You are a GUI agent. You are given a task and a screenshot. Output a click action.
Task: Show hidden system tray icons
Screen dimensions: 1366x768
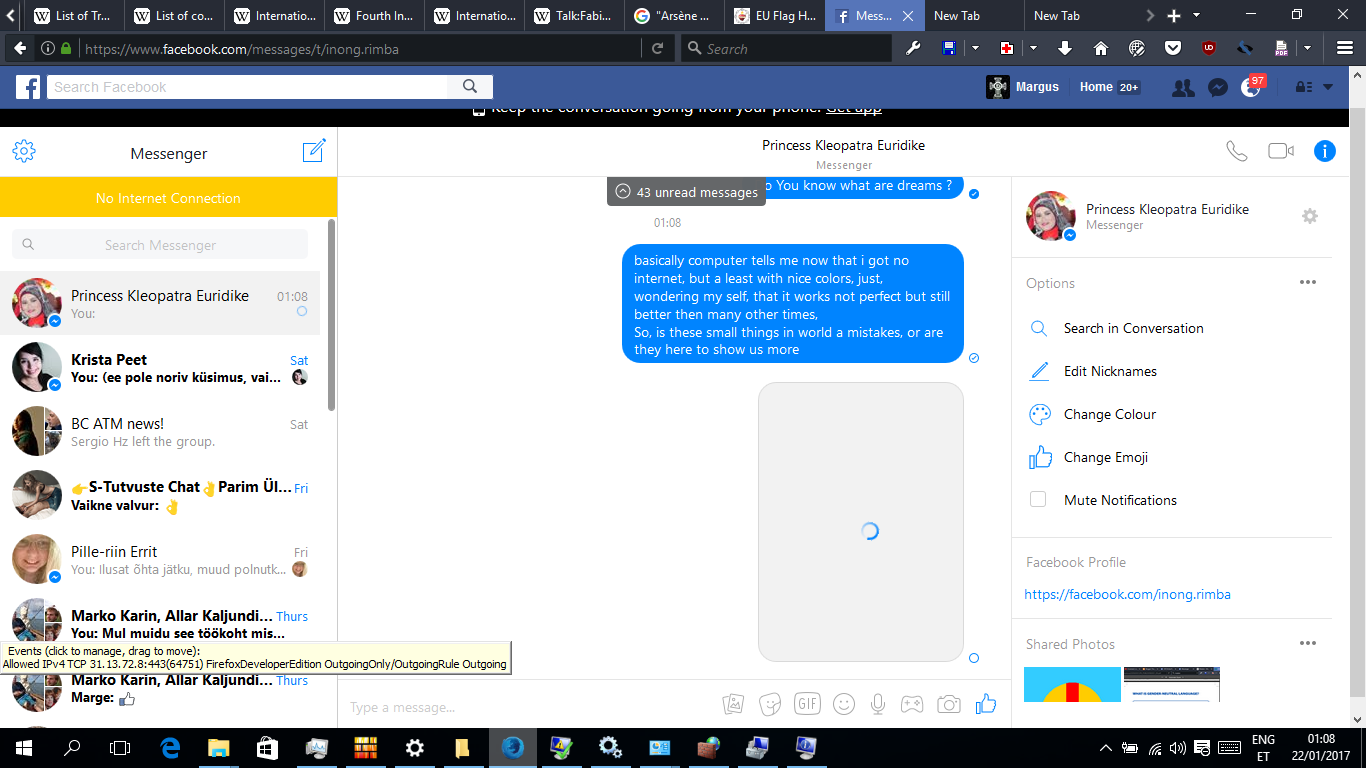[1106, 747]
